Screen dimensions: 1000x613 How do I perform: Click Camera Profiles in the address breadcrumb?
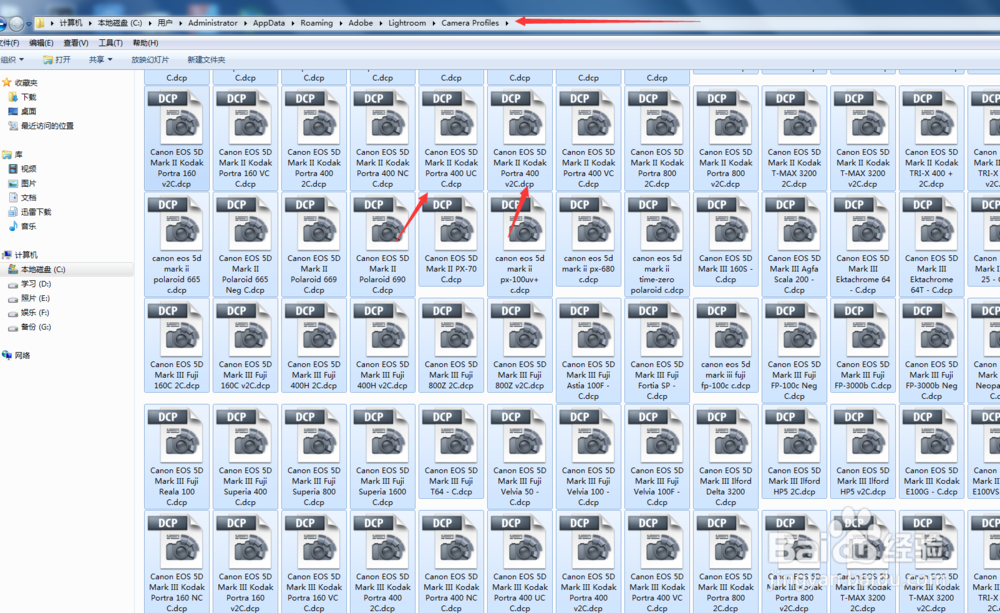point(470,23)
